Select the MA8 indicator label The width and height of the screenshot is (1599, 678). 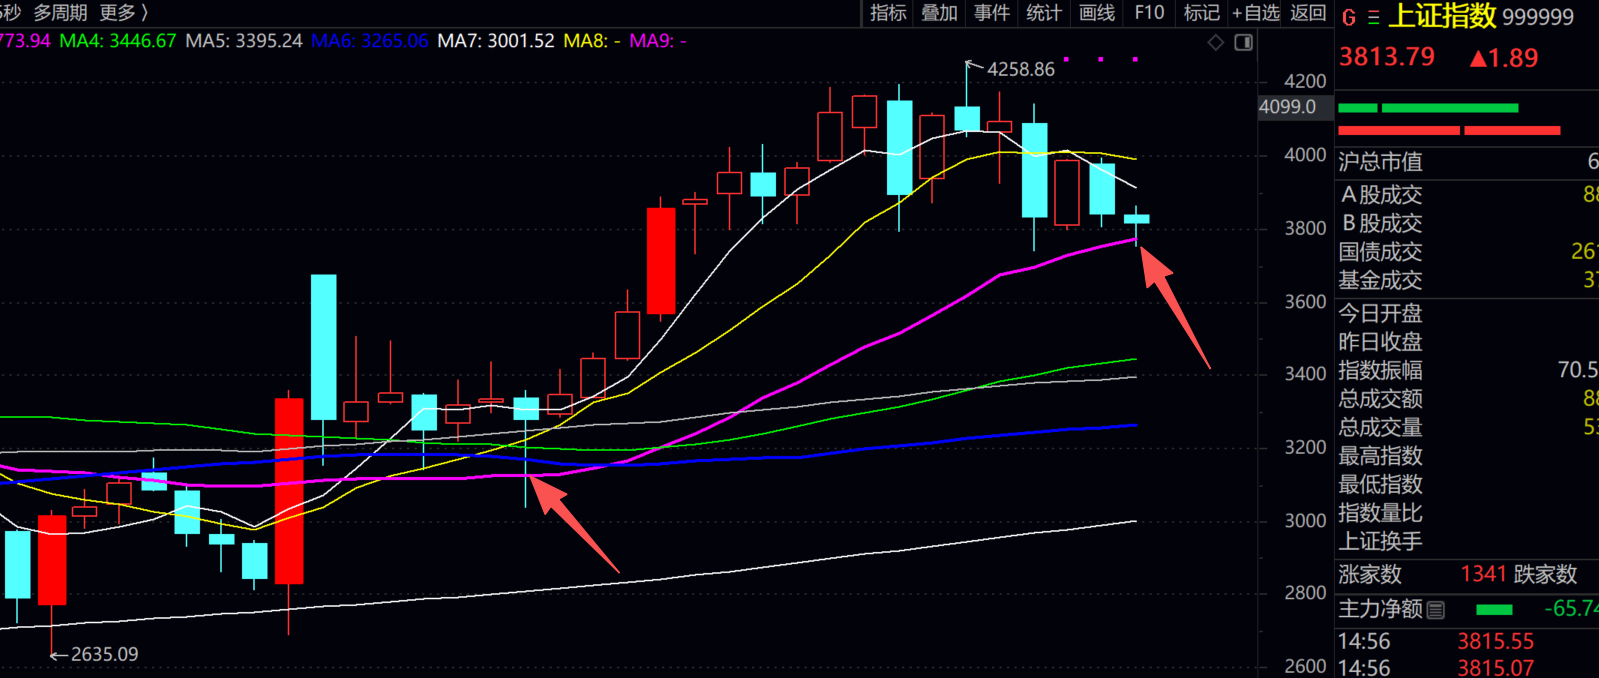coord(592,41)
